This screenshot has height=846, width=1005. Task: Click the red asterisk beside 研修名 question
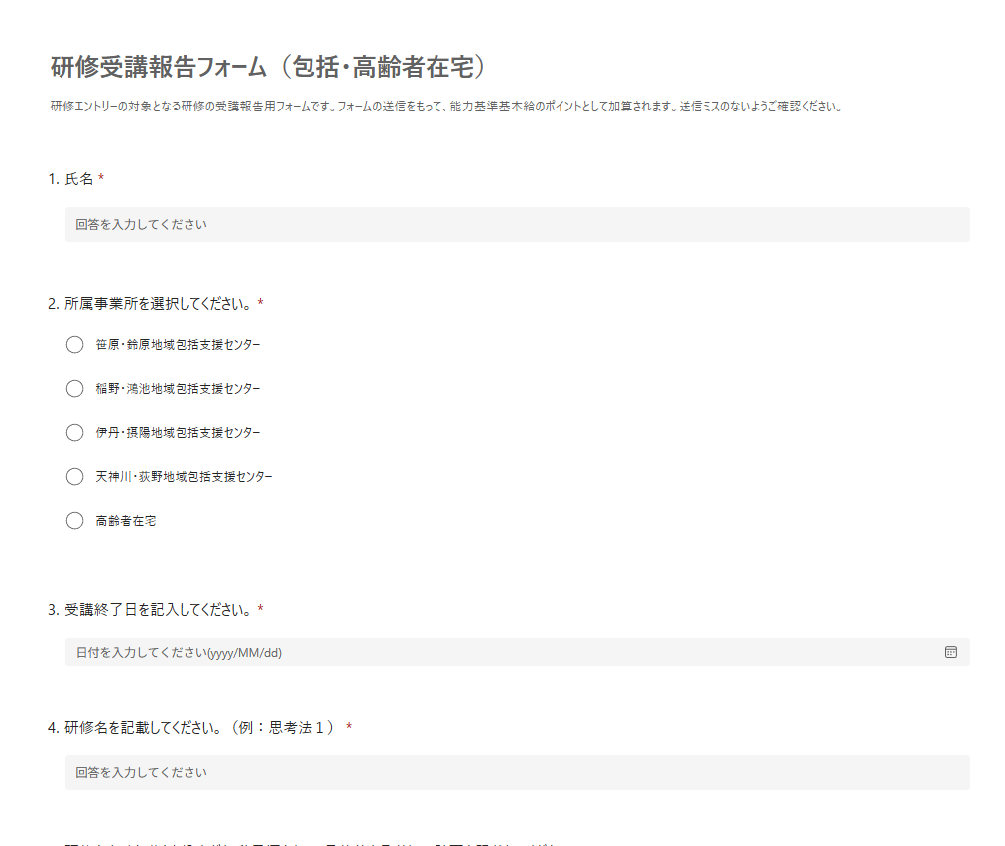pyautogui.click(x=349, y=727)
